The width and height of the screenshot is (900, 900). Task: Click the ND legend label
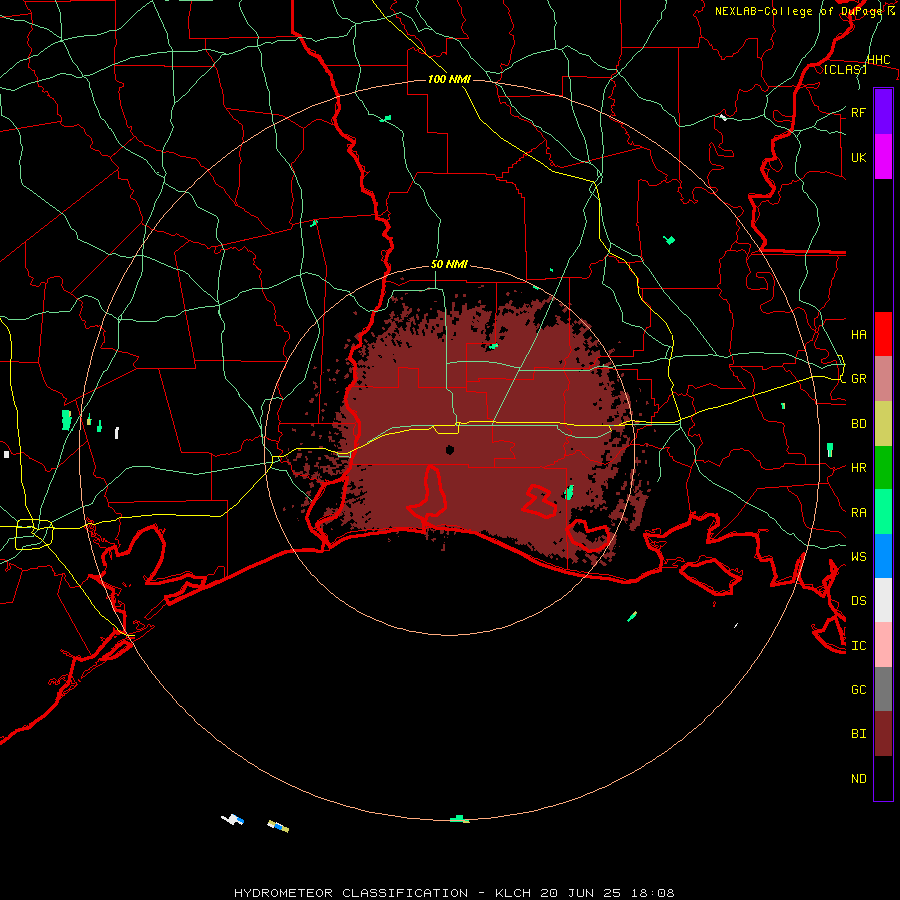pos(858,779)
